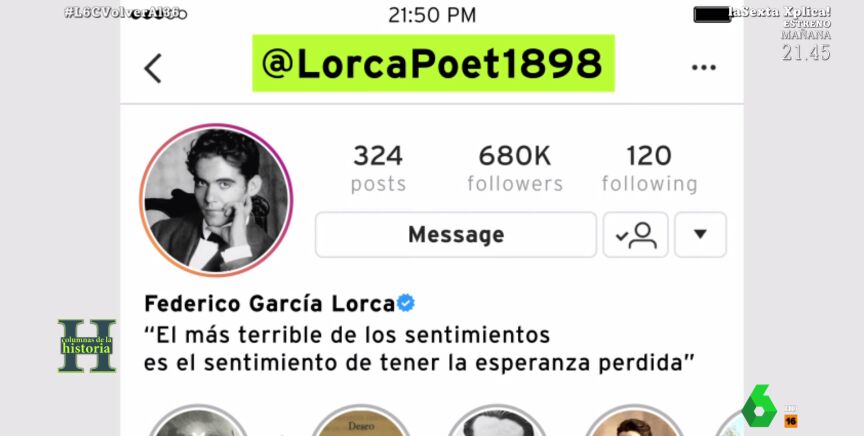Open the 680K followers list
This screenshot has height=436, width=864.
pos(515,169)
